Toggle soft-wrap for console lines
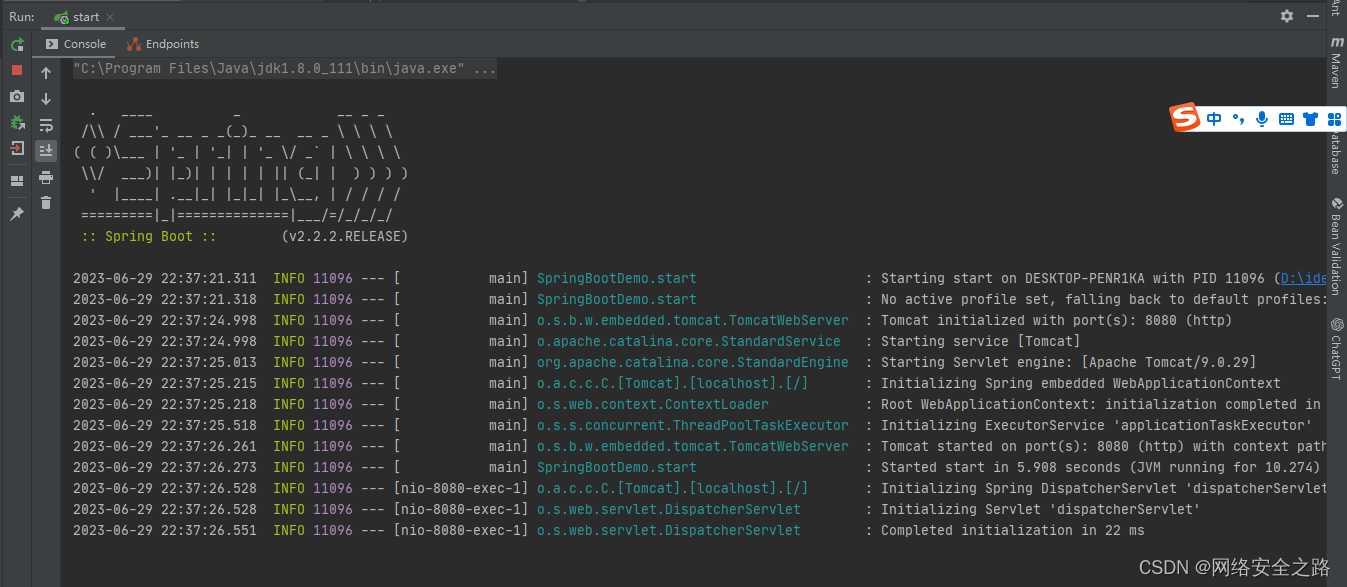1347x587 pixels. (46, 125)
